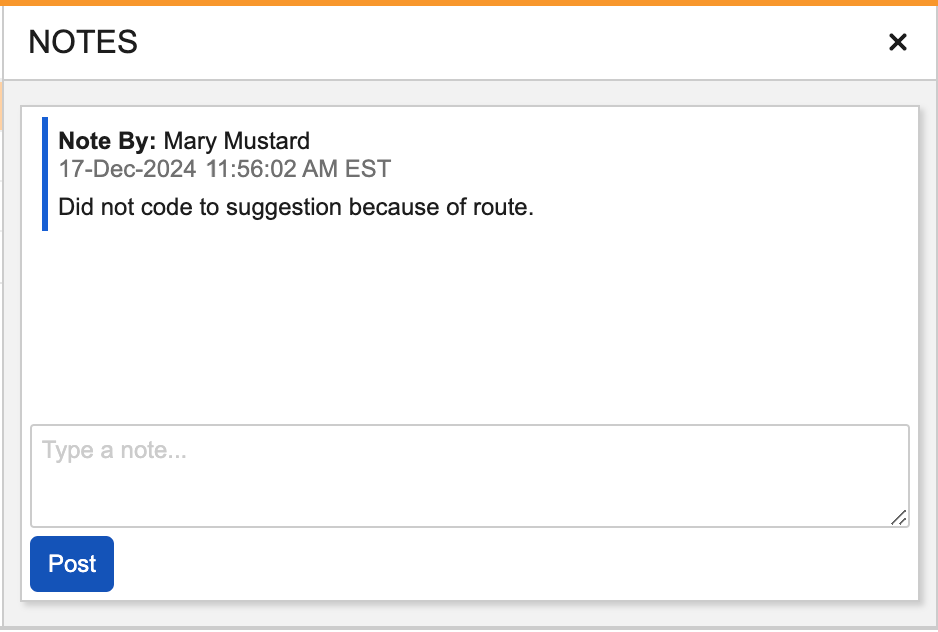Focus the 'Type a note...' text box

(x=469, y=475)
